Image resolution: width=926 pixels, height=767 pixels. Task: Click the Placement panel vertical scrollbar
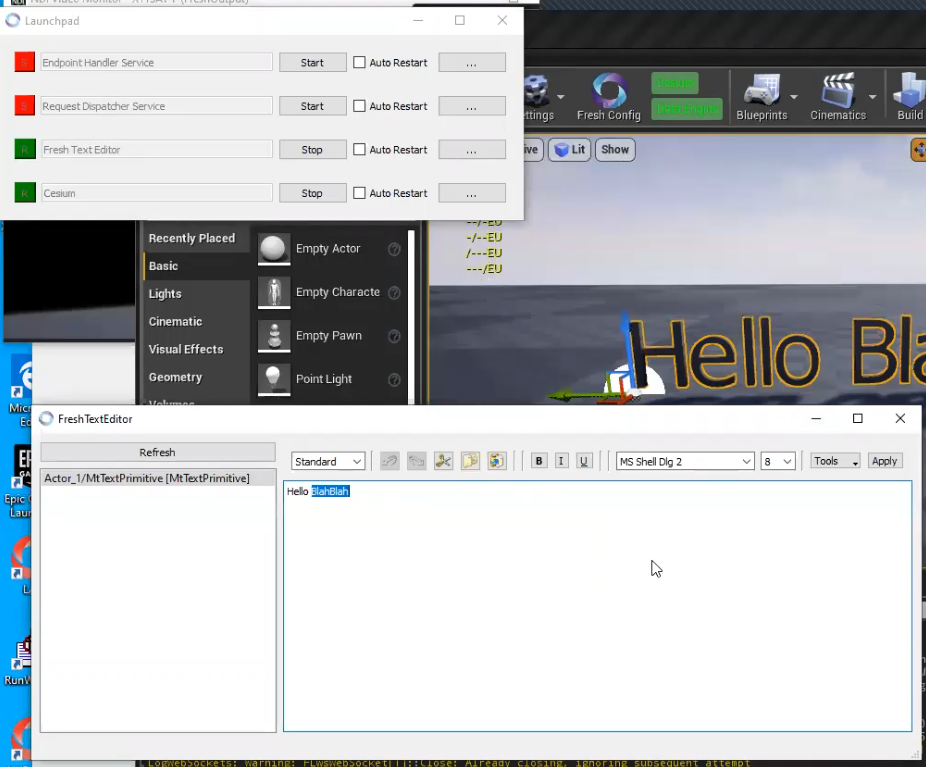tap(411, 317)
